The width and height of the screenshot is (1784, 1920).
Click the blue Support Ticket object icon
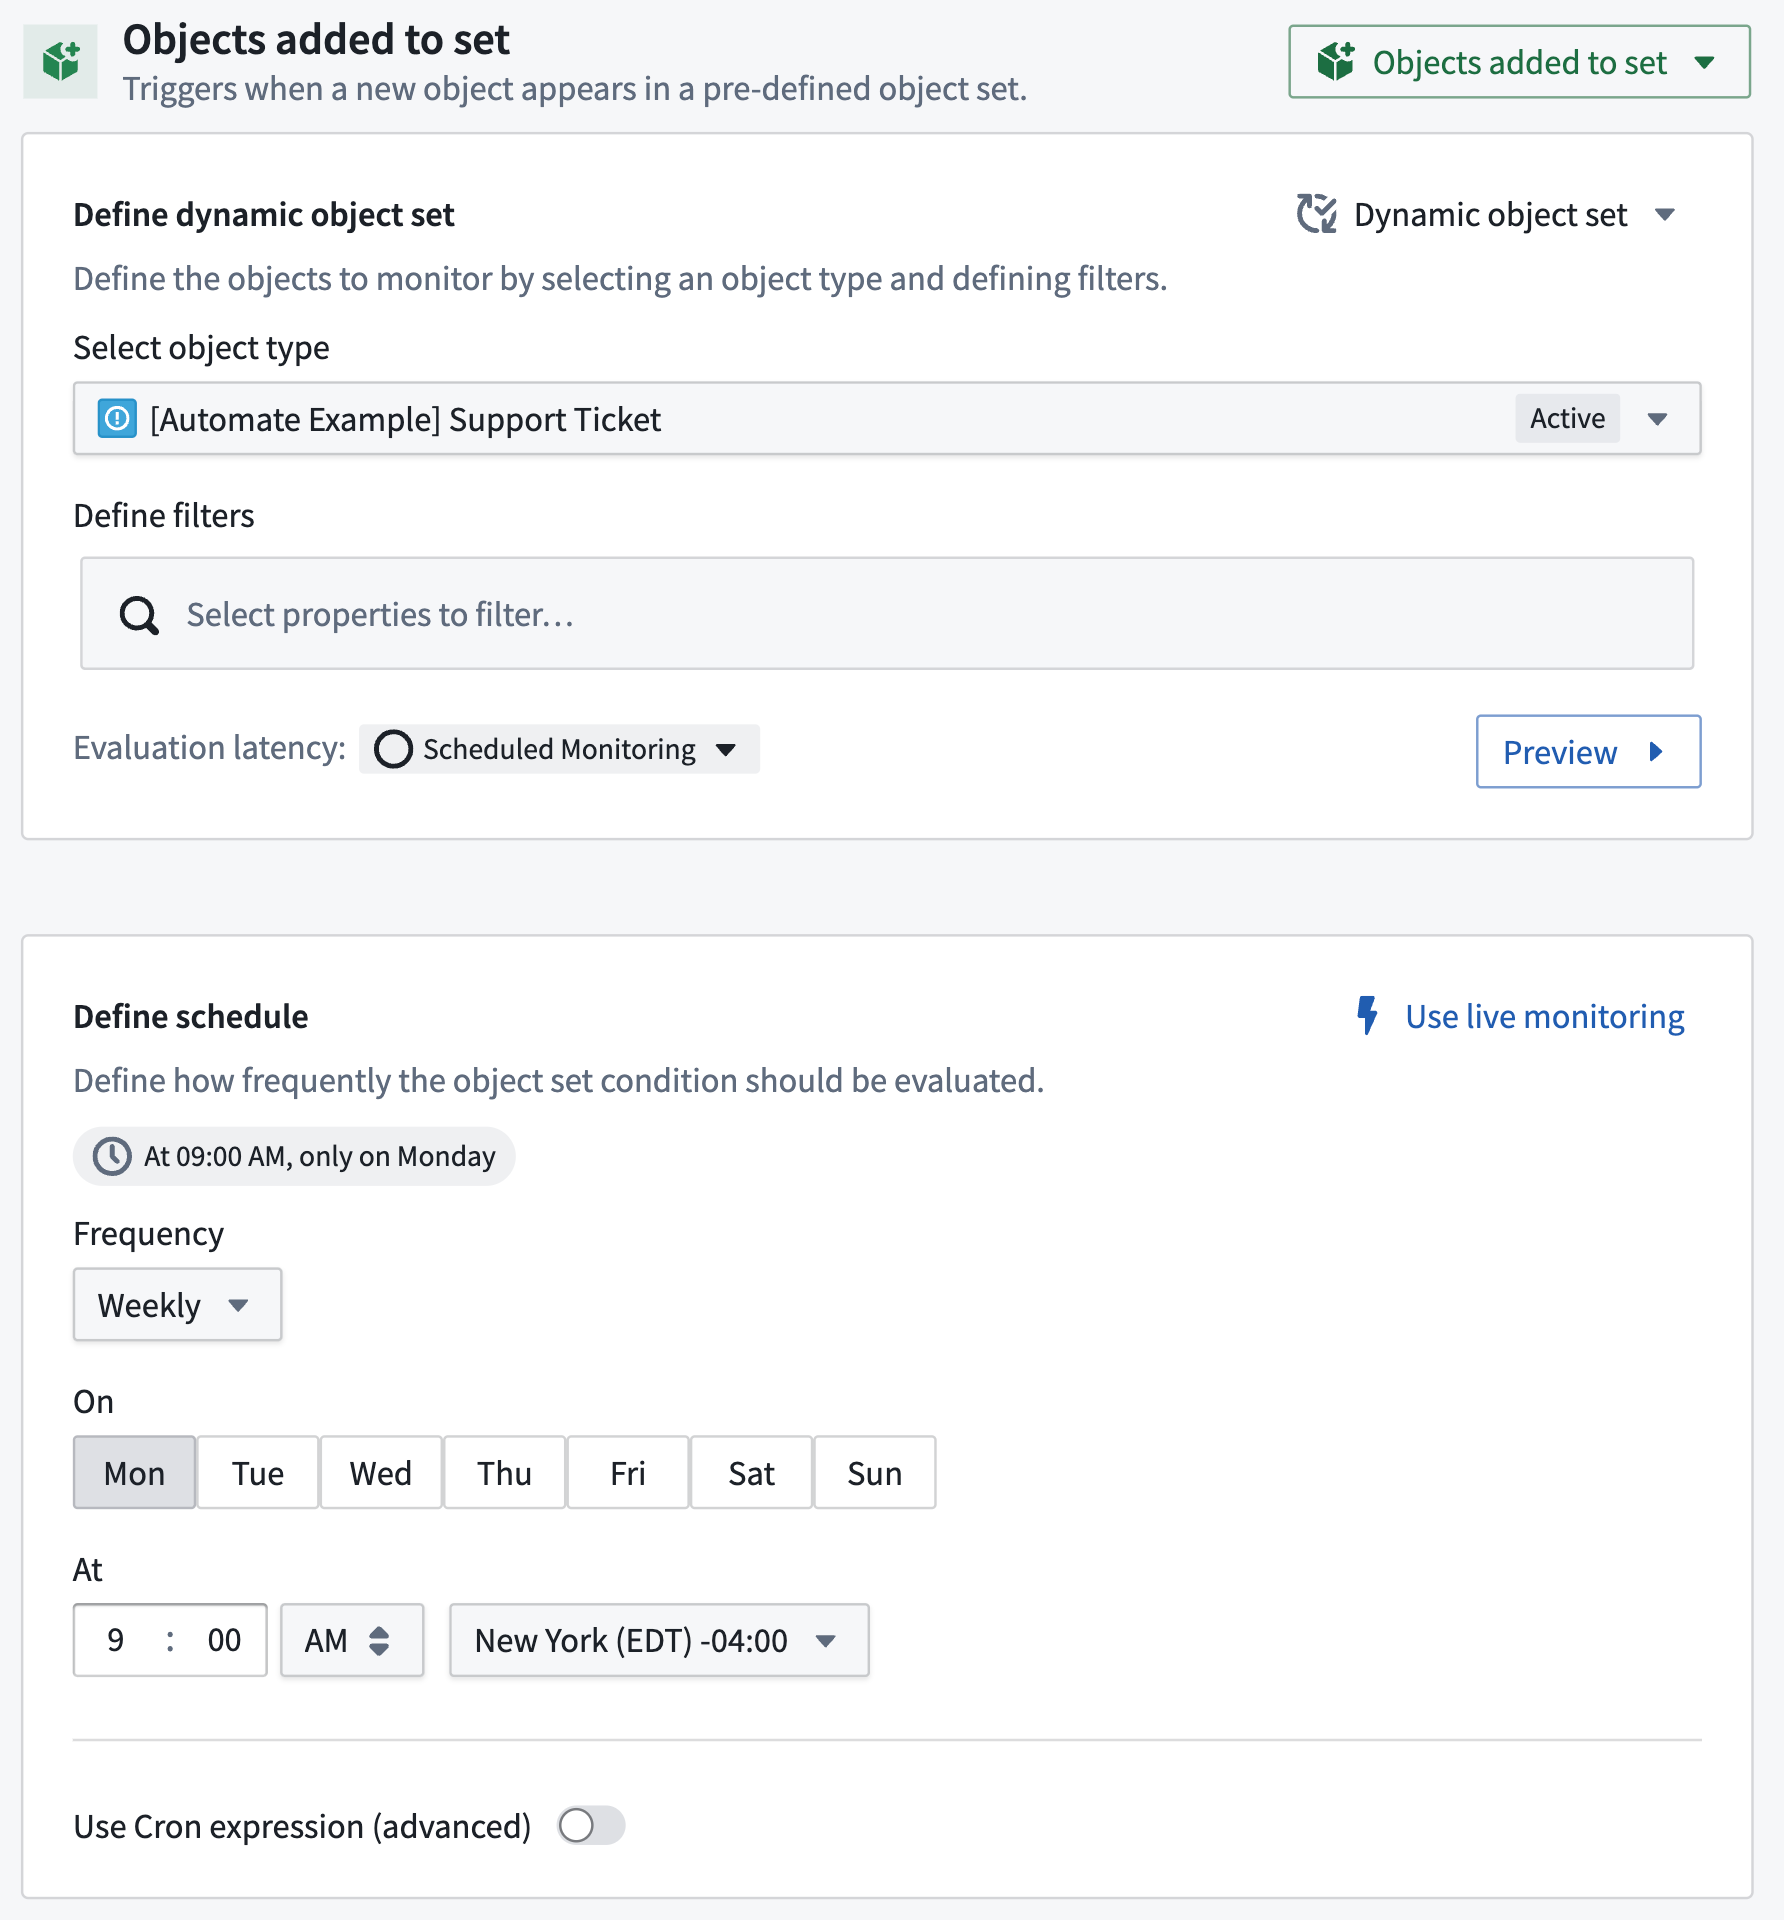point(117,418)
